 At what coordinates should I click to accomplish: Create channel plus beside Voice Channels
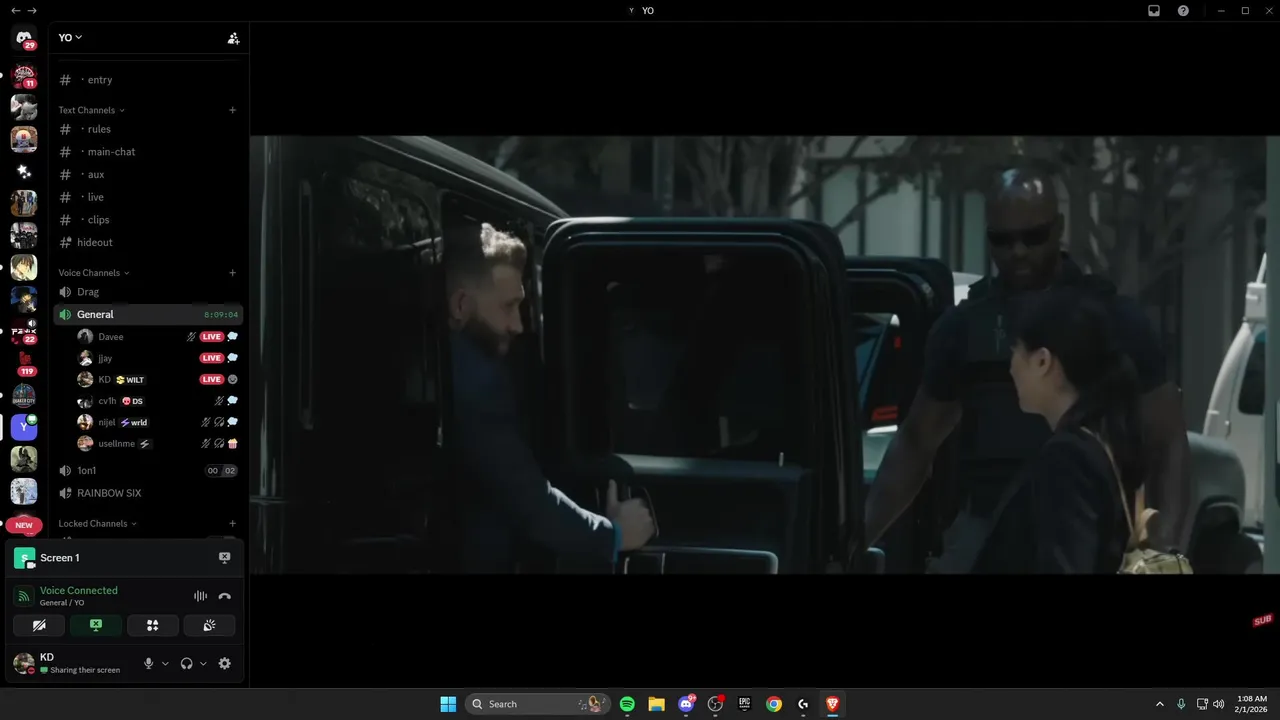click(x=233, y=273)
